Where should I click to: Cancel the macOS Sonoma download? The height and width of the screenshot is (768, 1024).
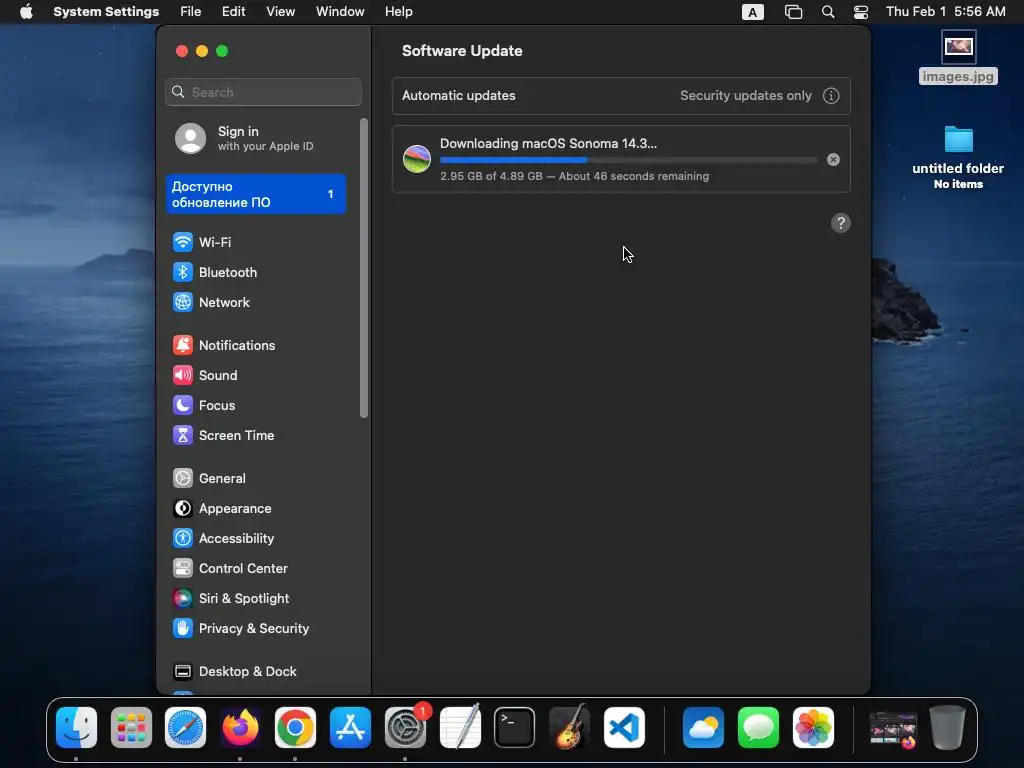click(x=833, y=160)
